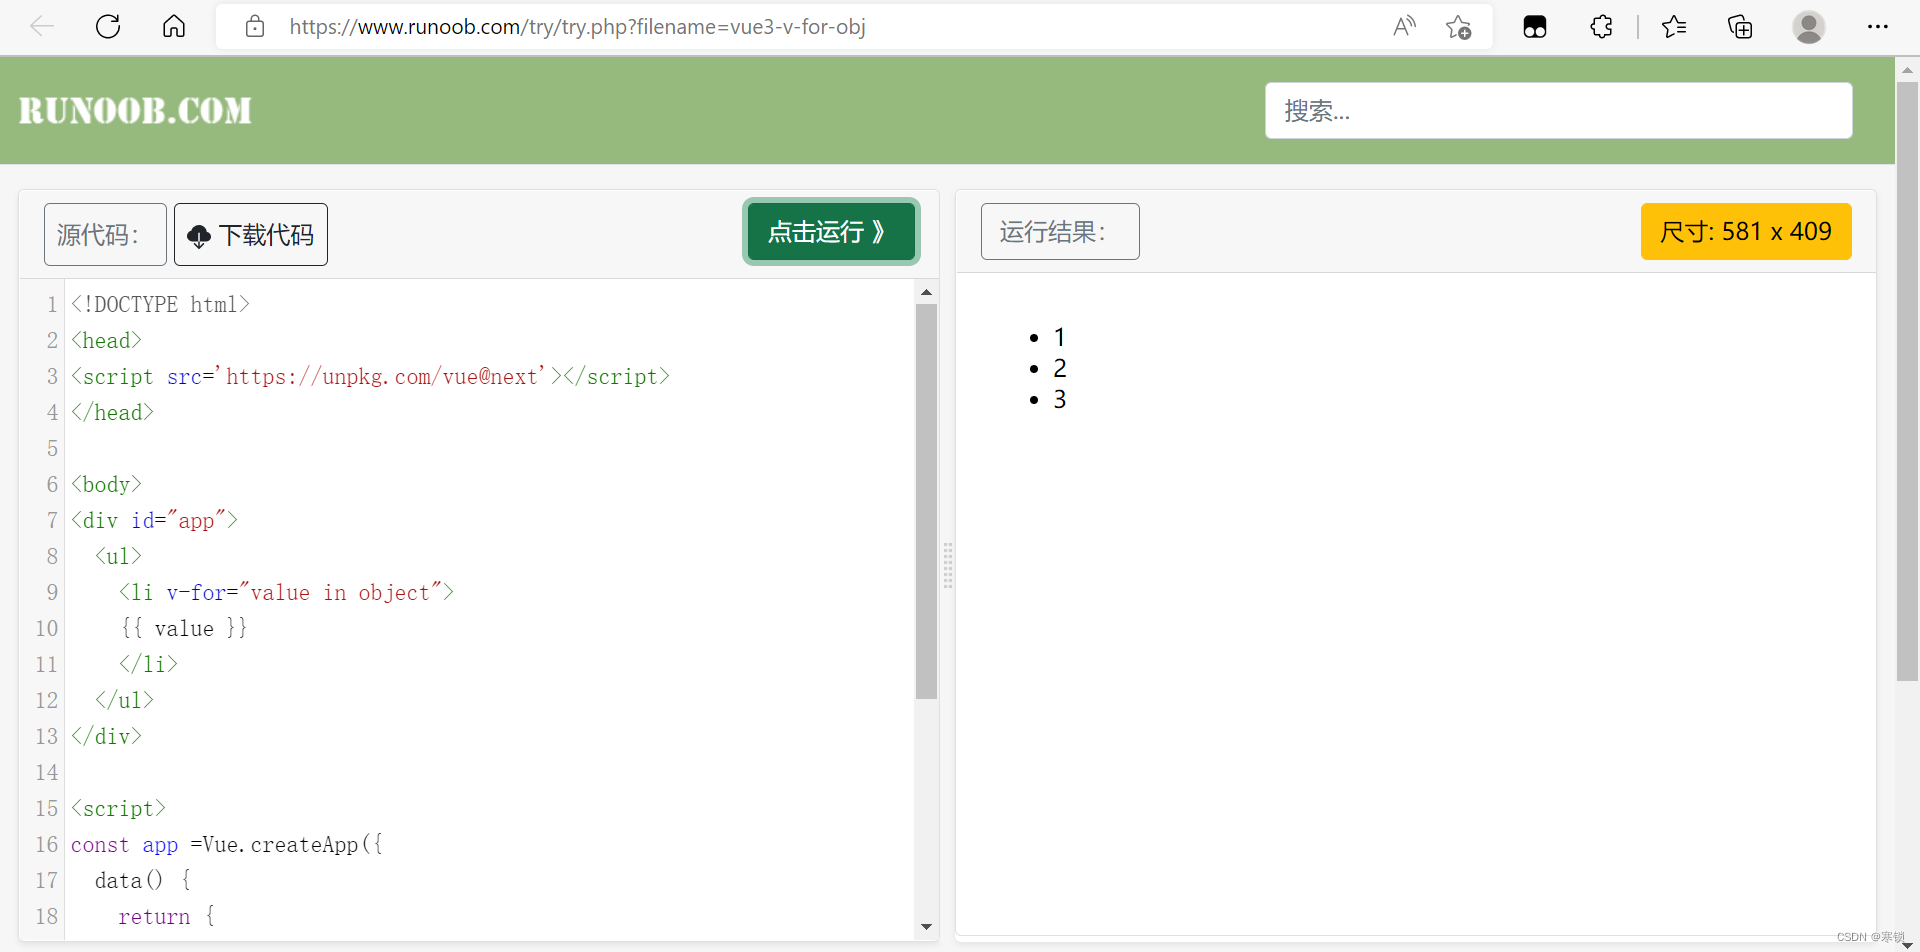
Task: Click the Vue.createApp code line
Action: pyautogui.click(x=227, y=844)
